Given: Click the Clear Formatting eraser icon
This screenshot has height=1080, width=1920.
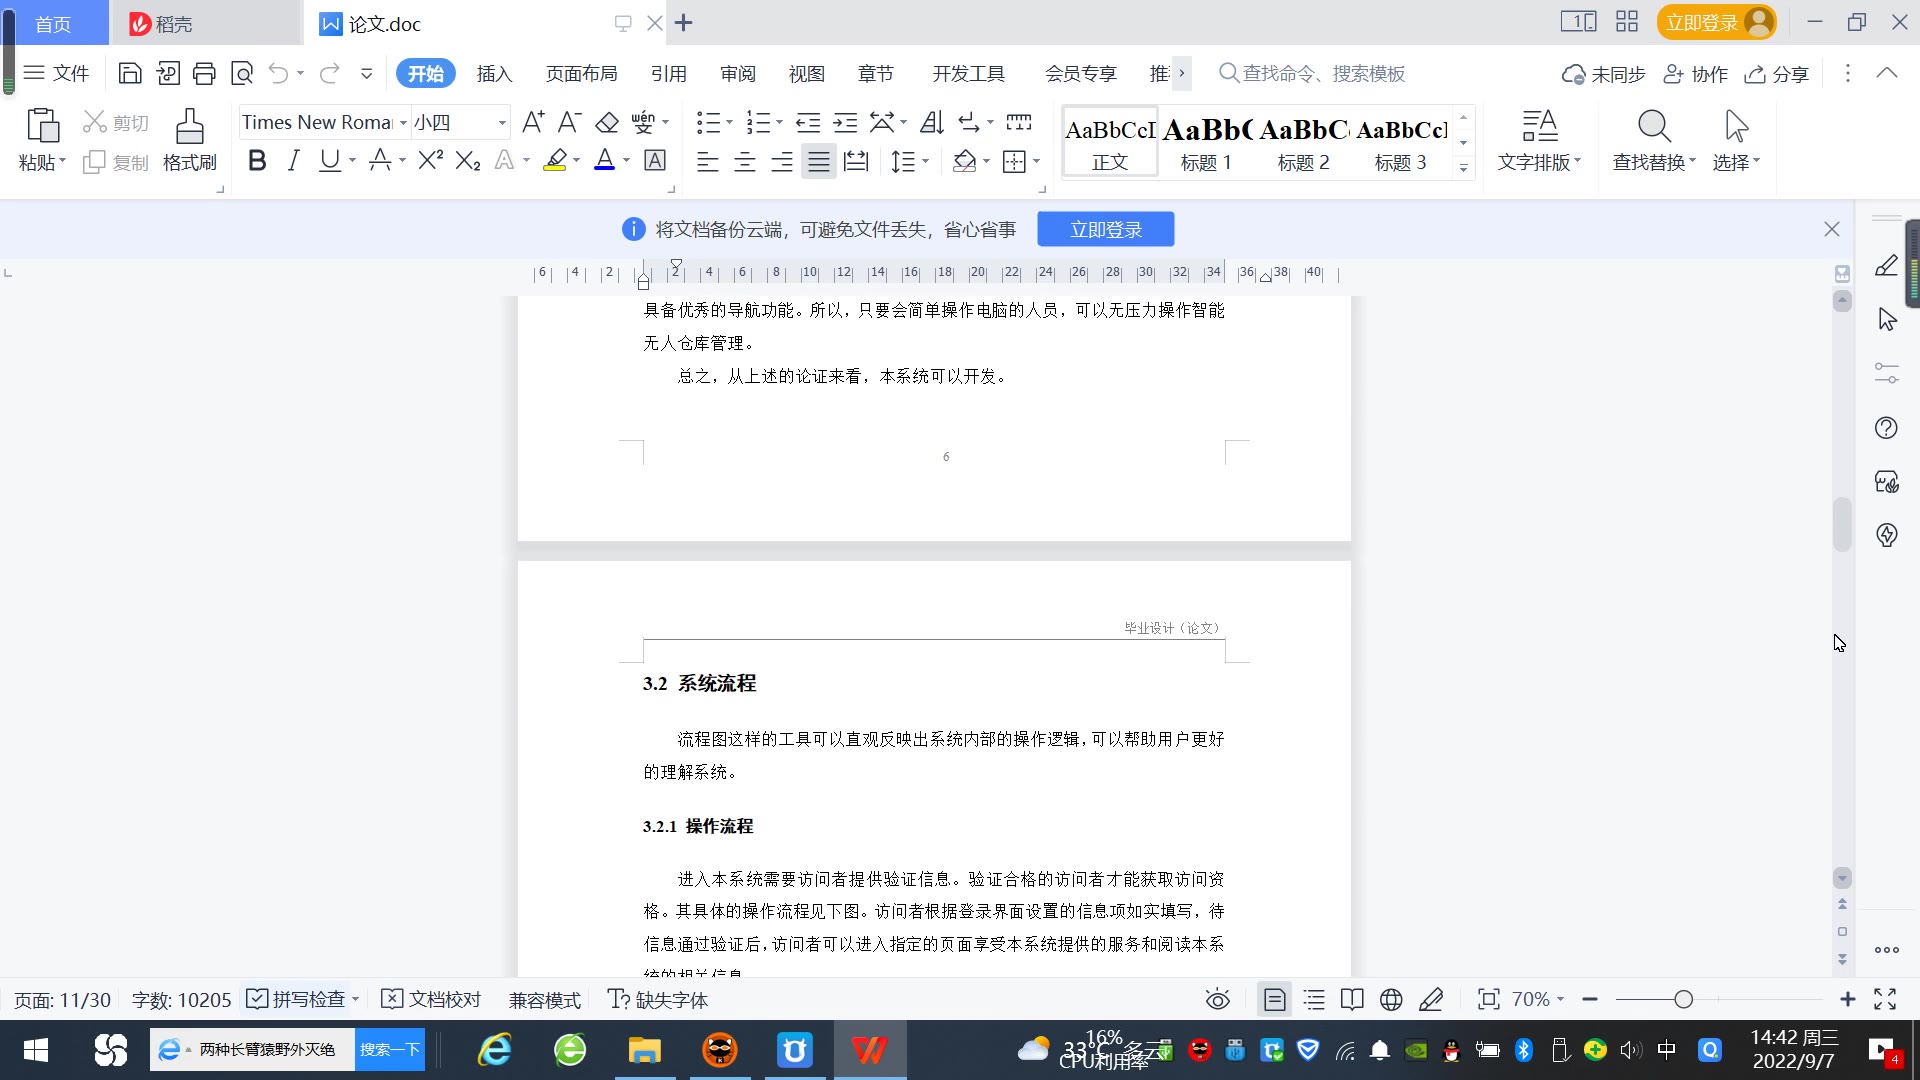Looking at the screenshot, I should [607, 122].
